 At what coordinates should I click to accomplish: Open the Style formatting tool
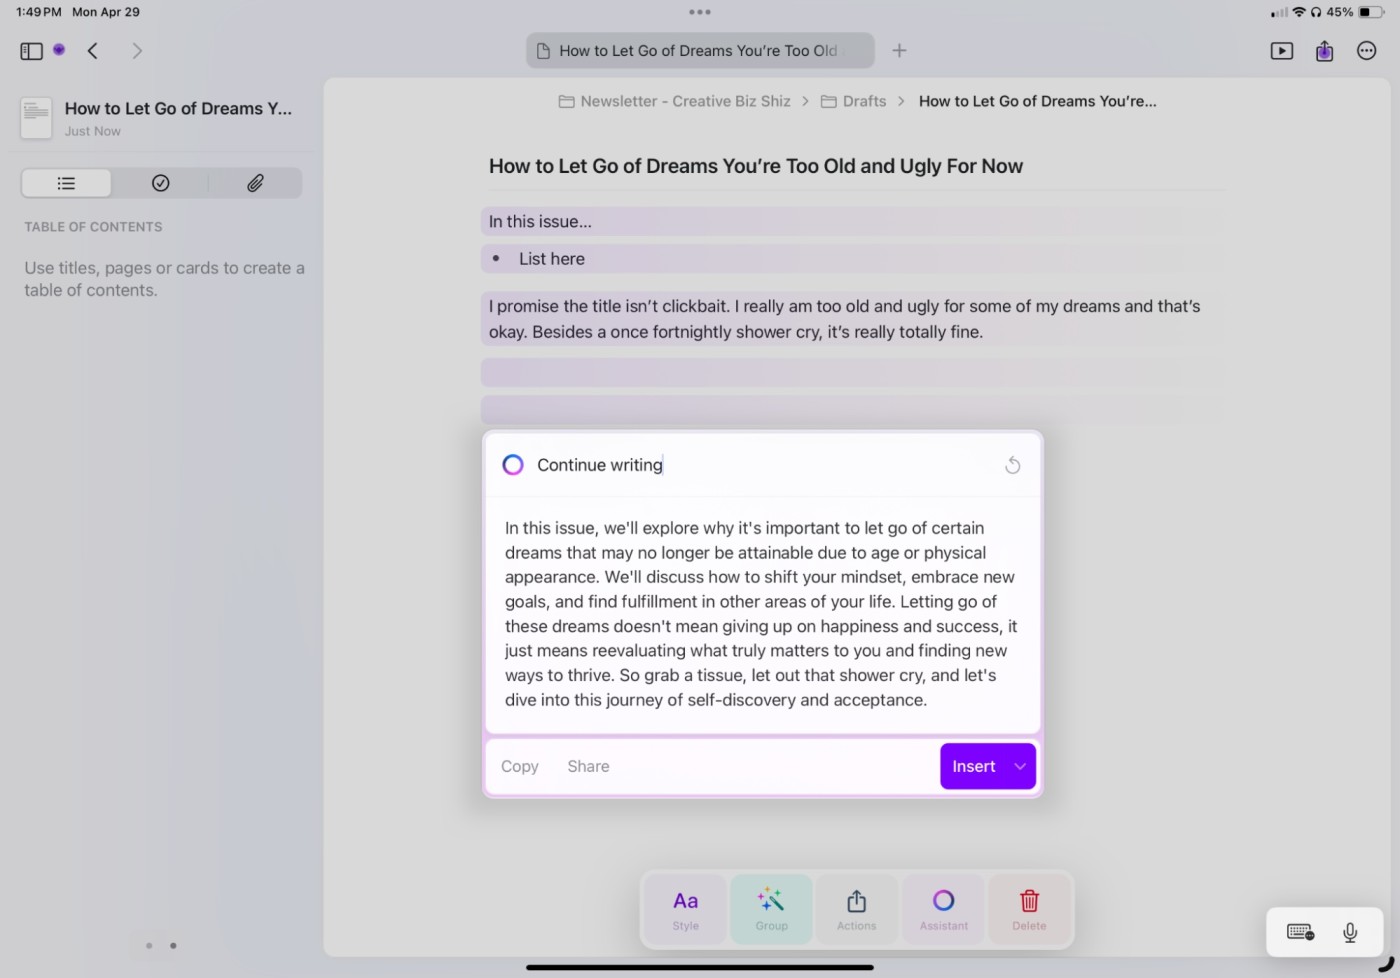pyautogui.click(x=685, y=910)
